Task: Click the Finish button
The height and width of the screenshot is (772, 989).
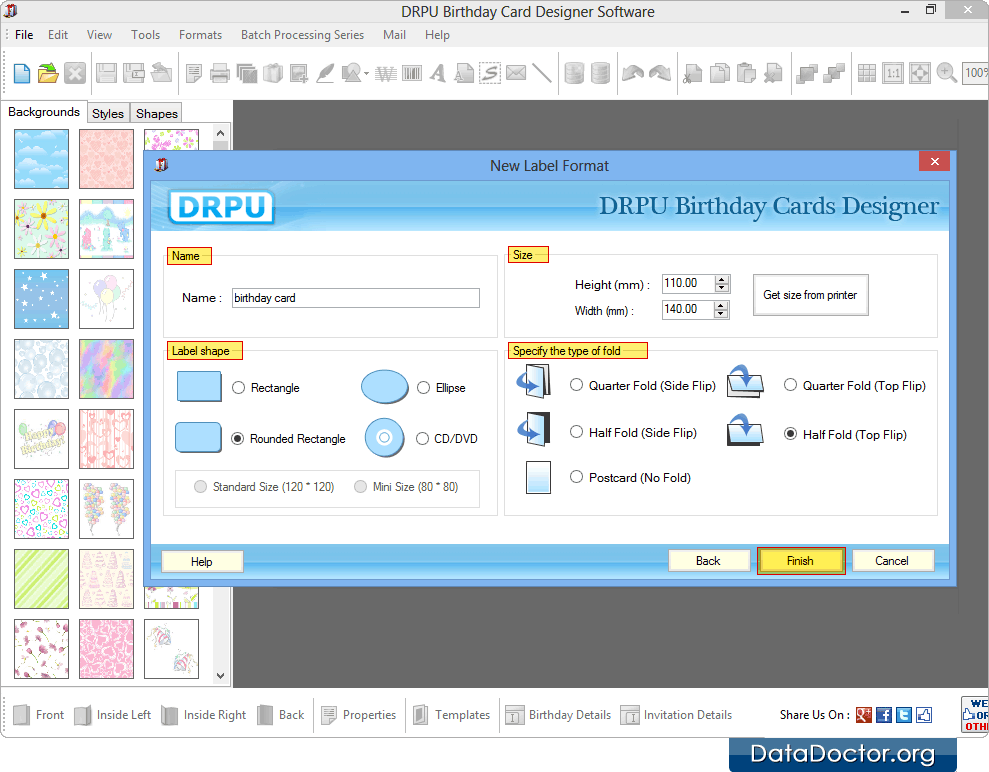Action: [x=800, y=561]
